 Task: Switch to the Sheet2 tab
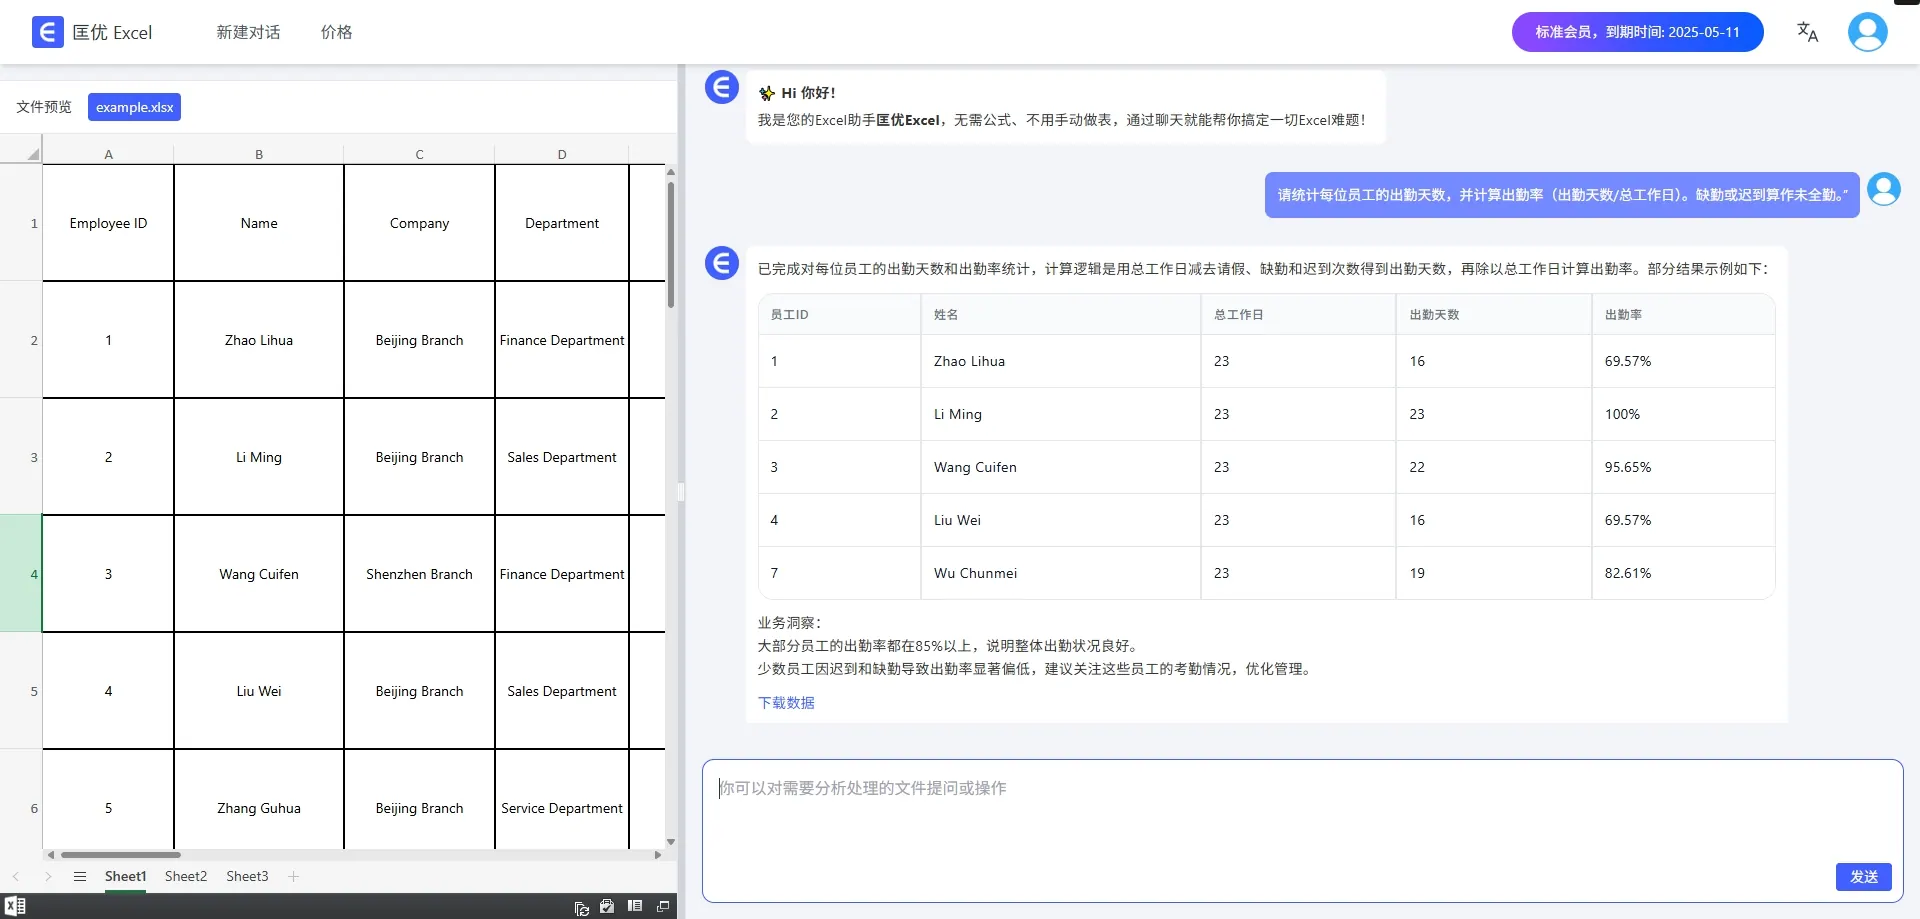coord(186,876)
